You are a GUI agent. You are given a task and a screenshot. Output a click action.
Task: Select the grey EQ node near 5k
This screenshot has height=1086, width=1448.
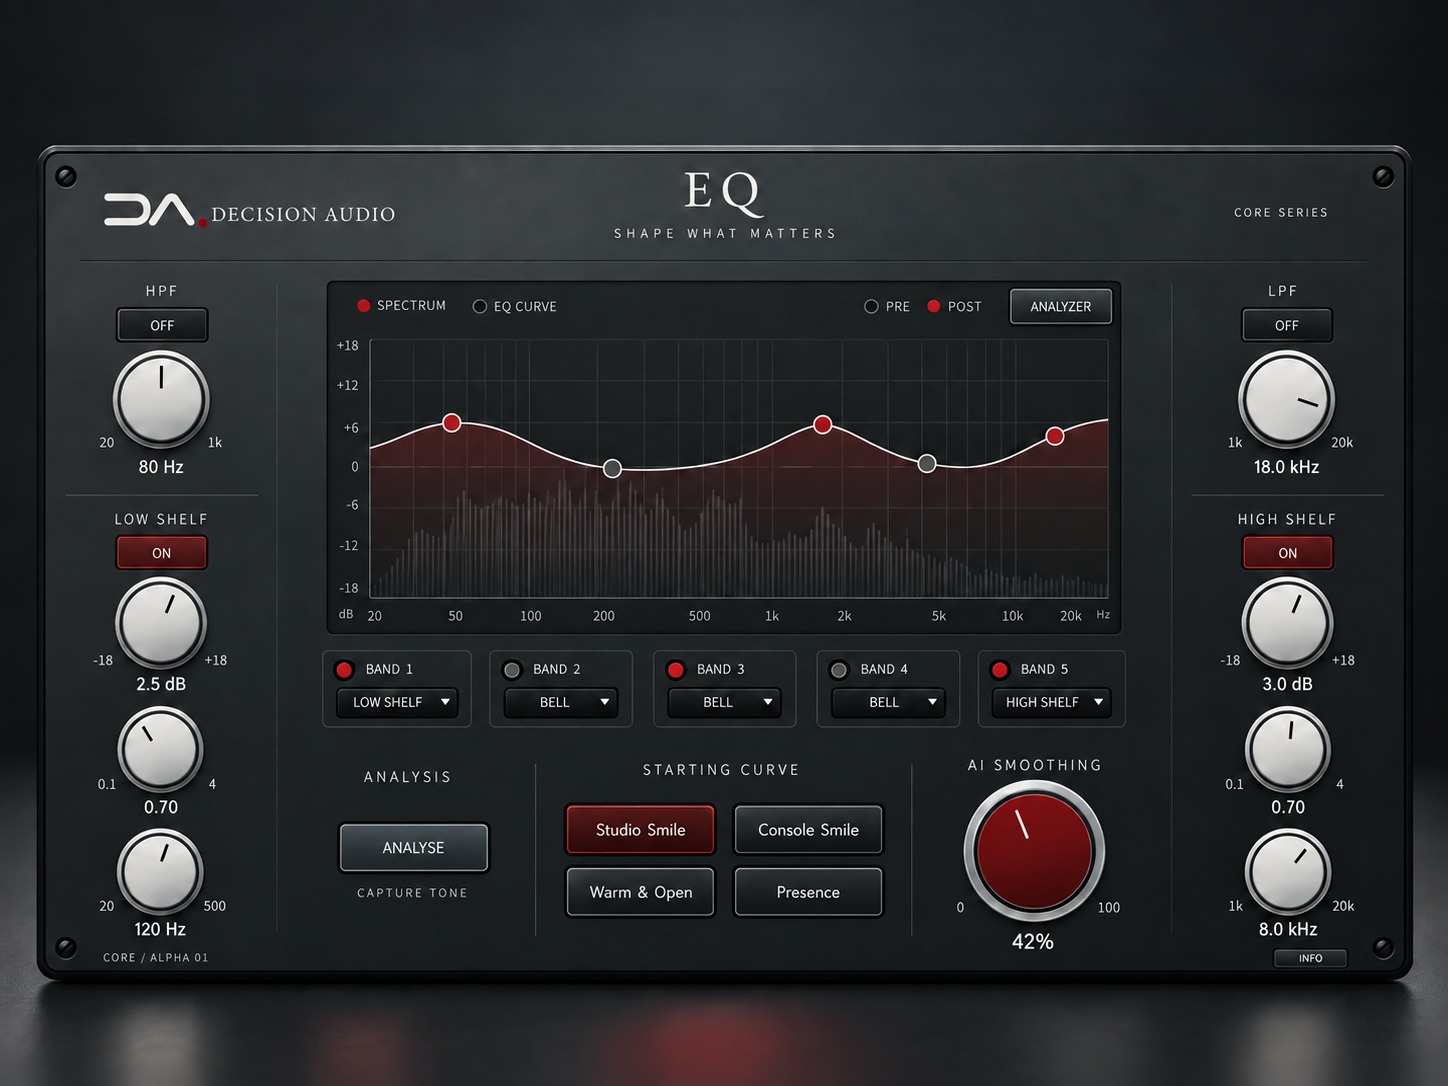coord(927,463)
